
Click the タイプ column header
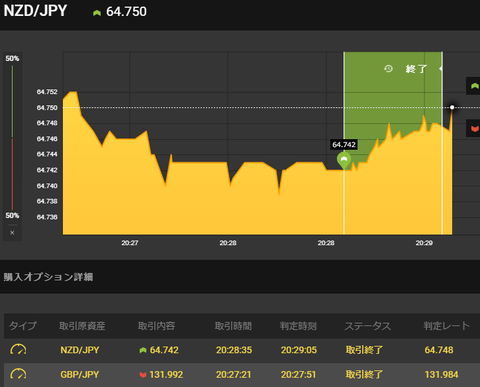click(23, 326)
